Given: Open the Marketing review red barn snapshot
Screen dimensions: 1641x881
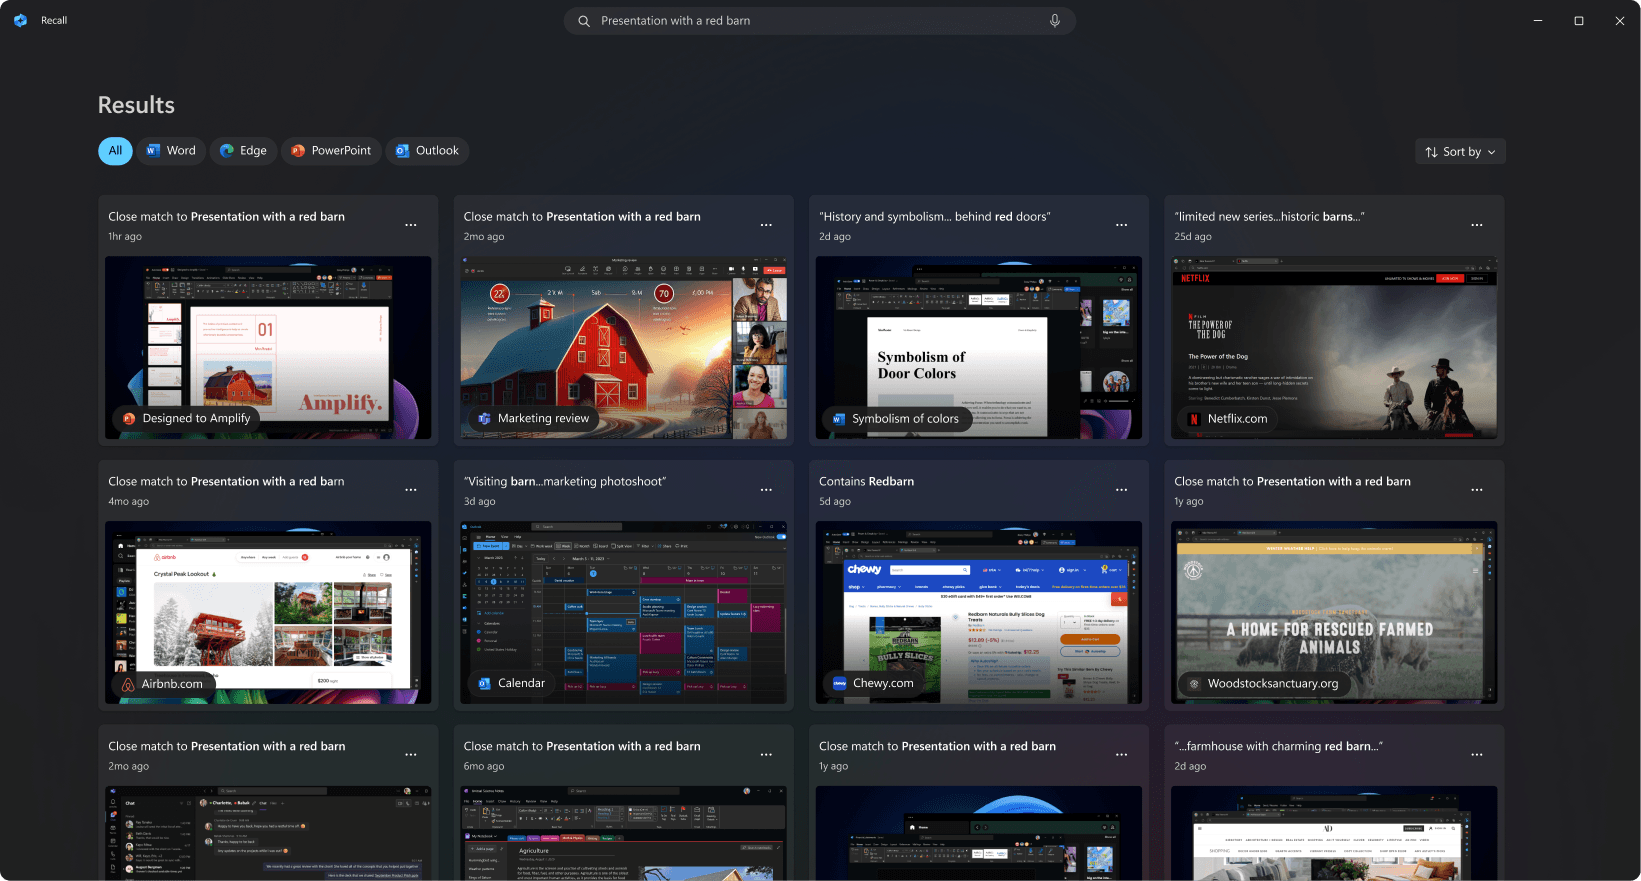Looking at the screenshot, I should coord(623,348).
